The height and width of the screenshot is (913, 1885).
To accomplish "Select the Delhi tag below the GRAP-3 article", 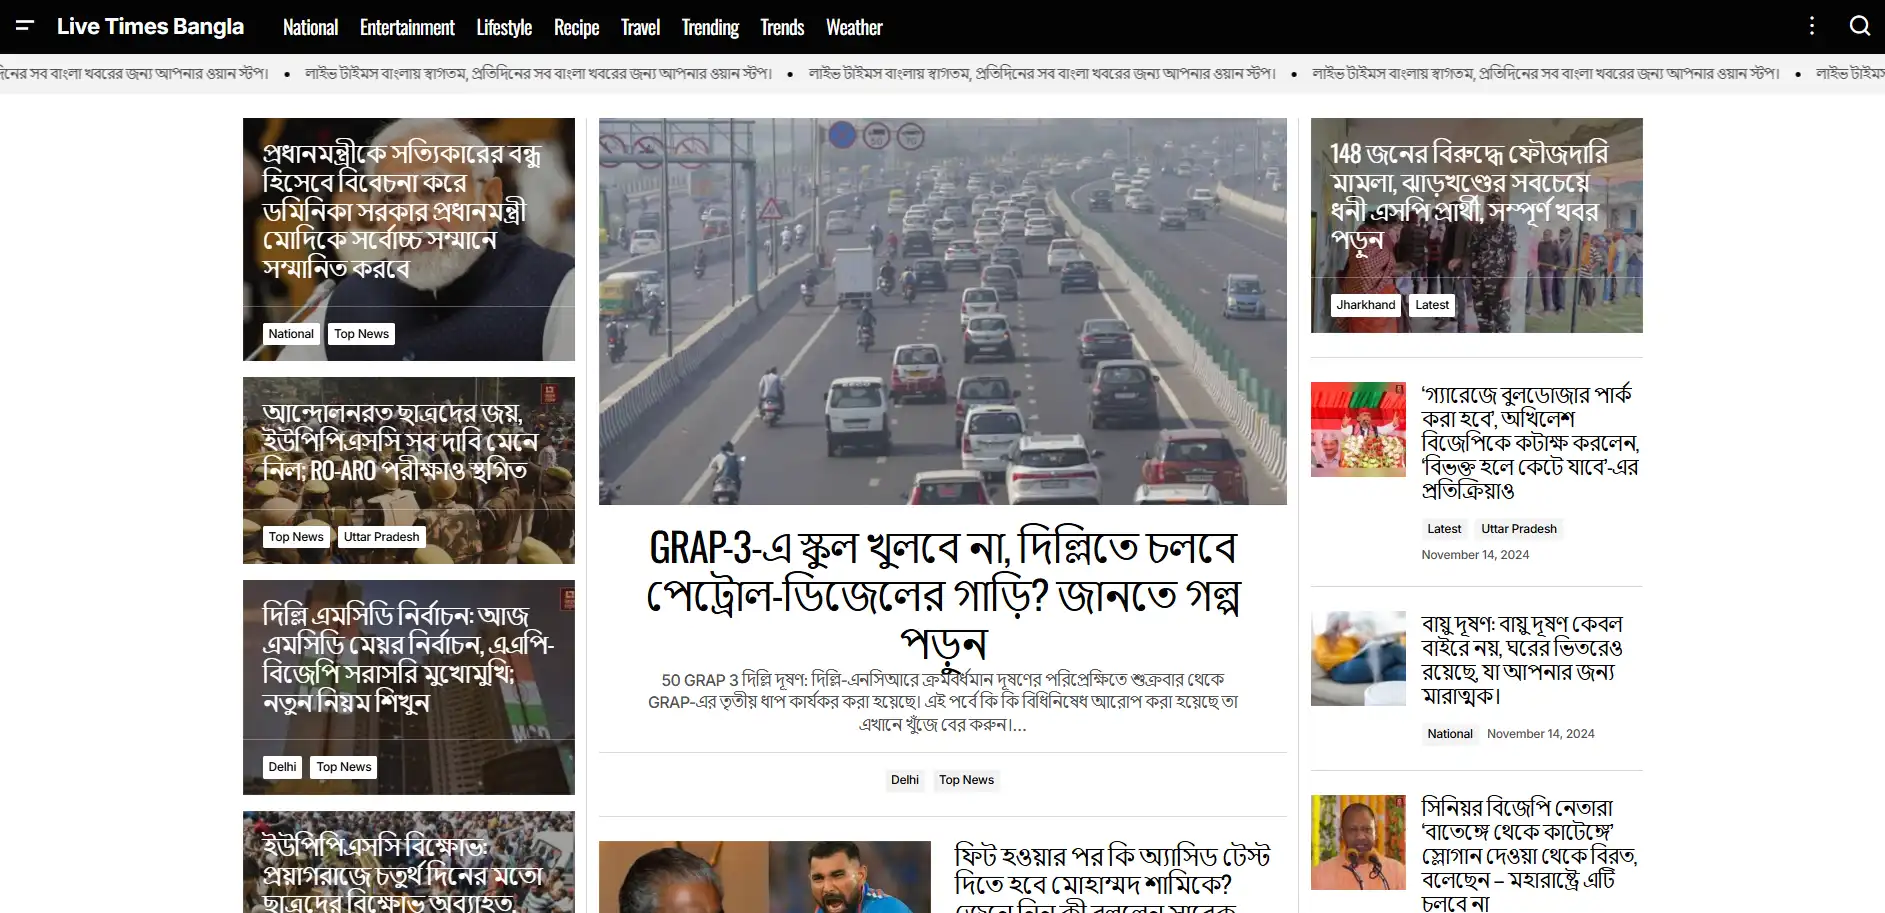I will pos(904,779).
